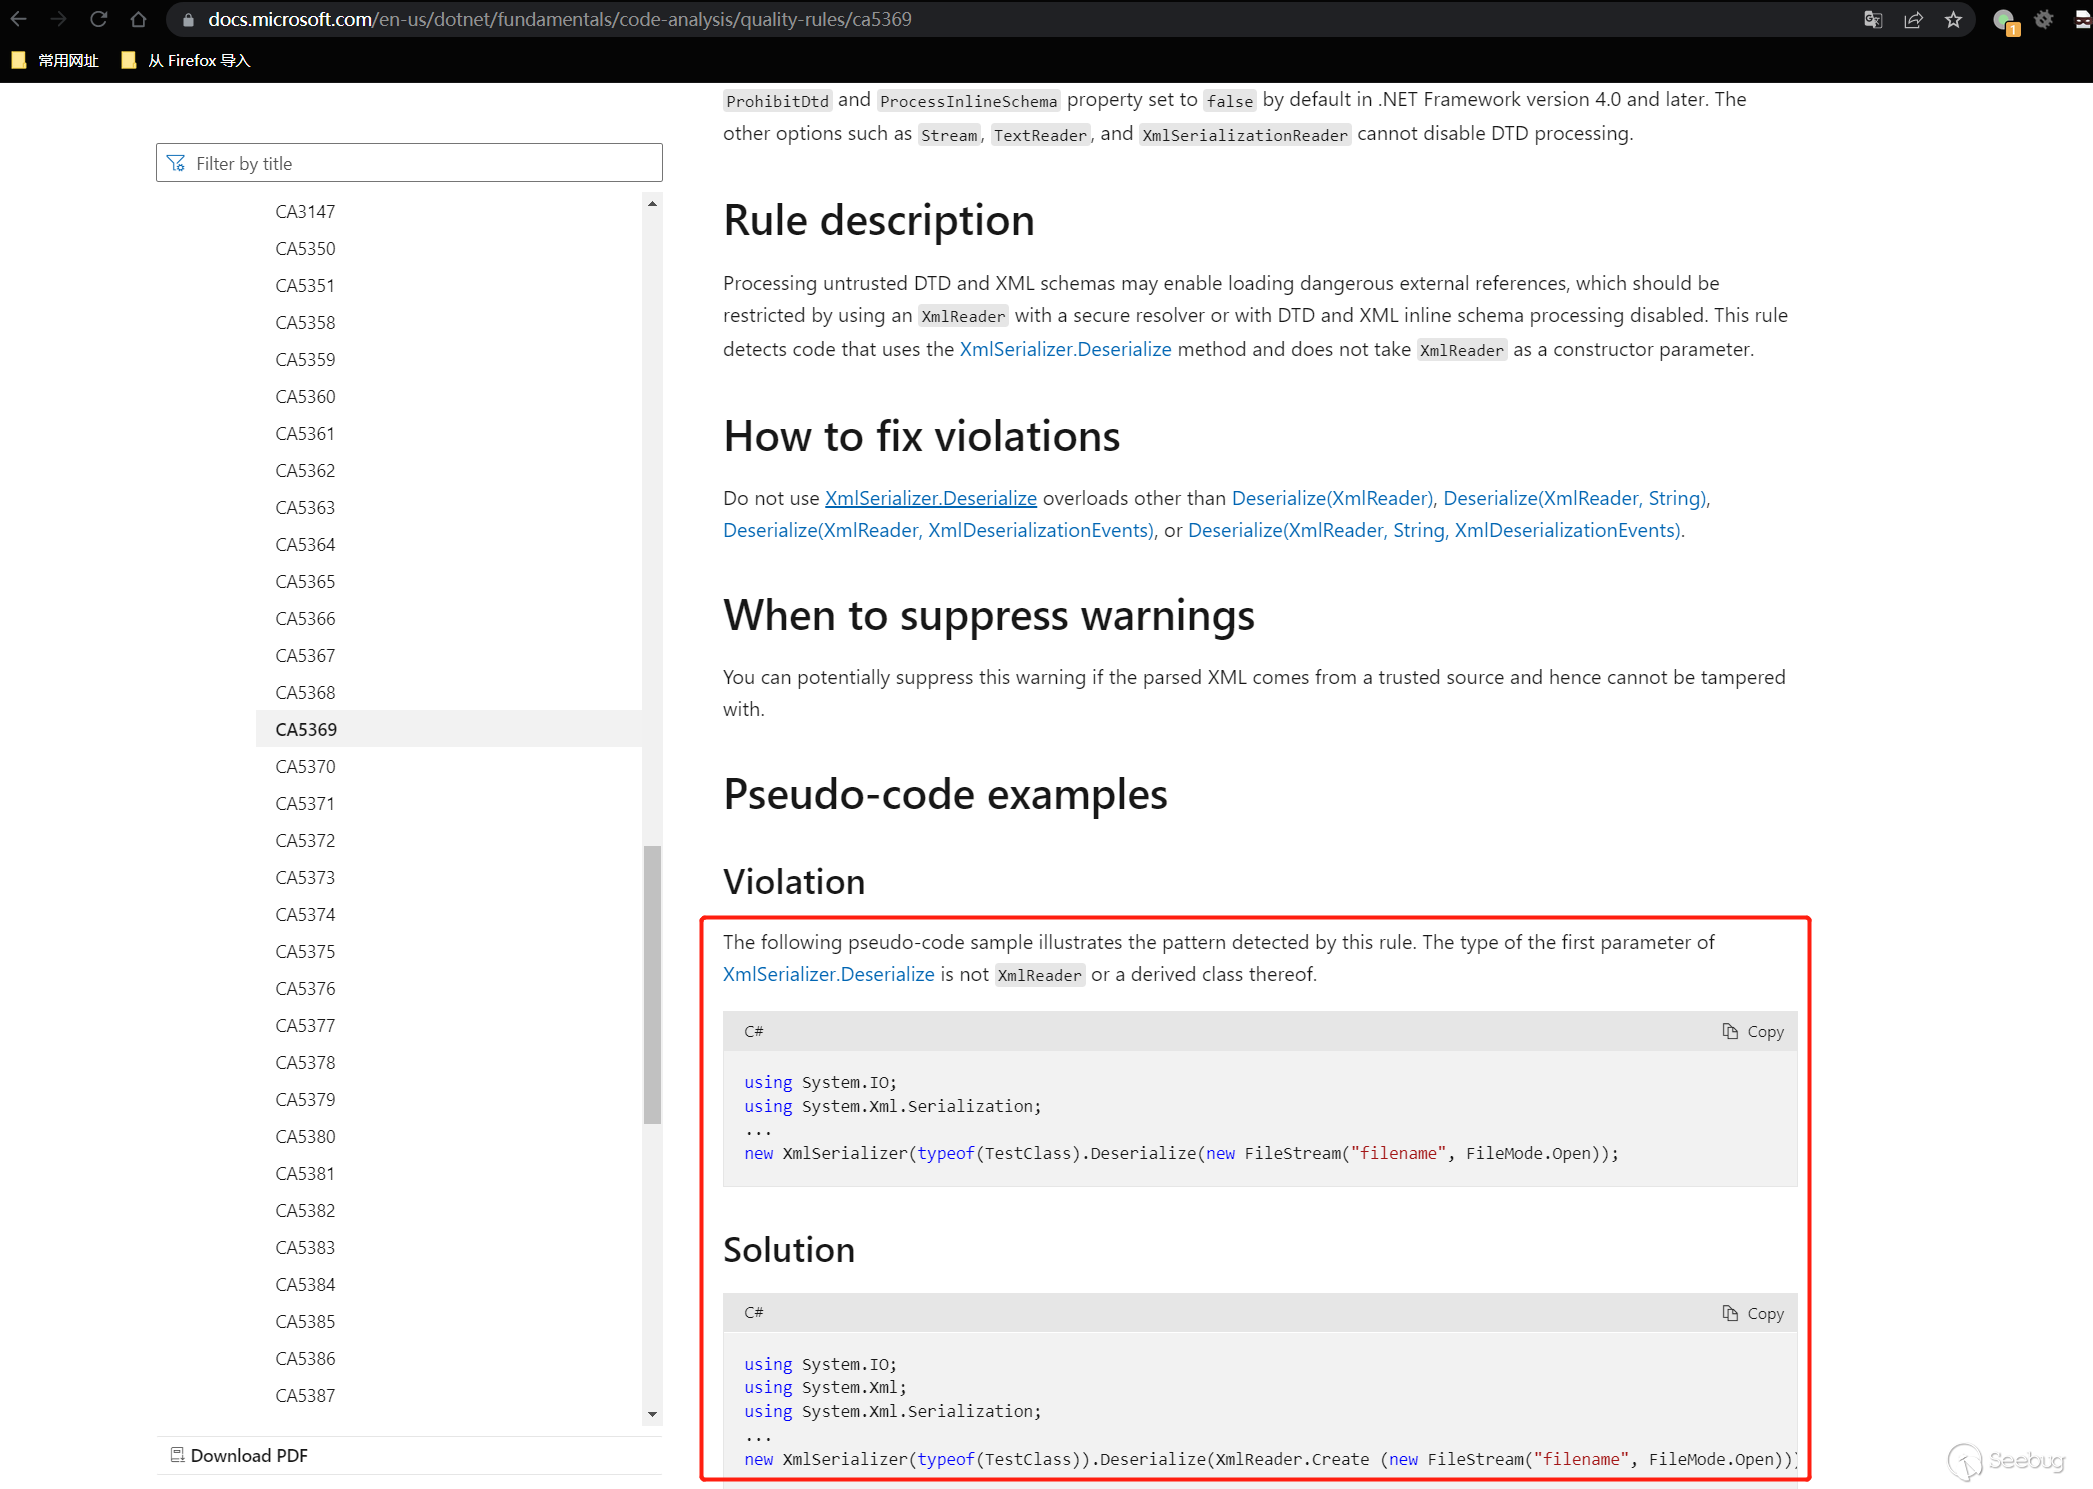Viewport: 2093px width, 1489px height.
Task: Focus the Filter by title field
Action: click(x=409, y=163)
